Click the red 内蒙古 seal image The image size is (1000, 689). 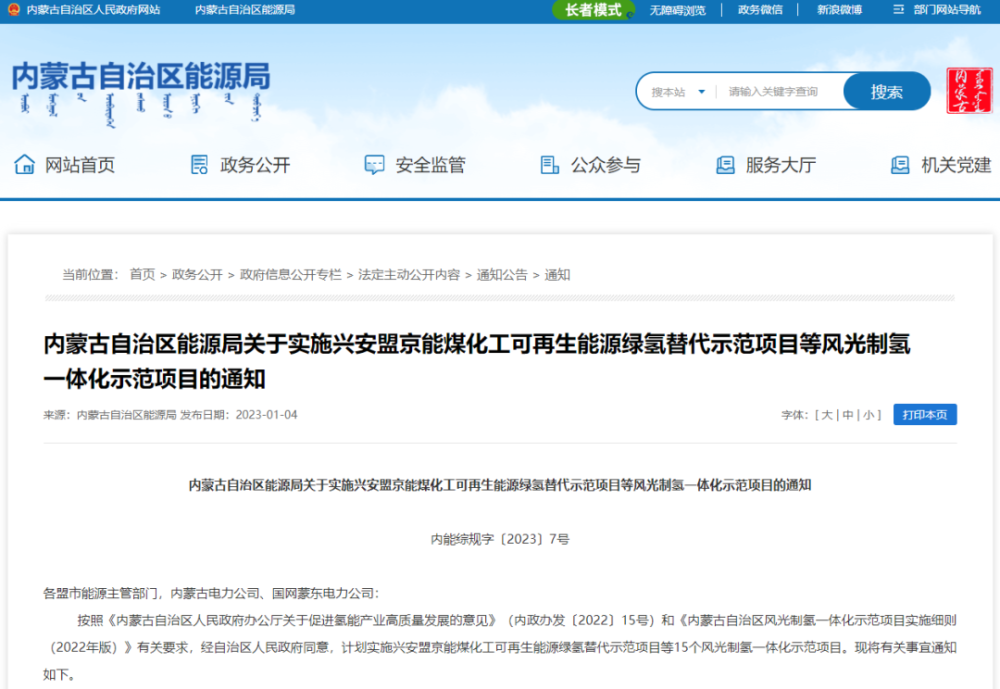point(969,91)
